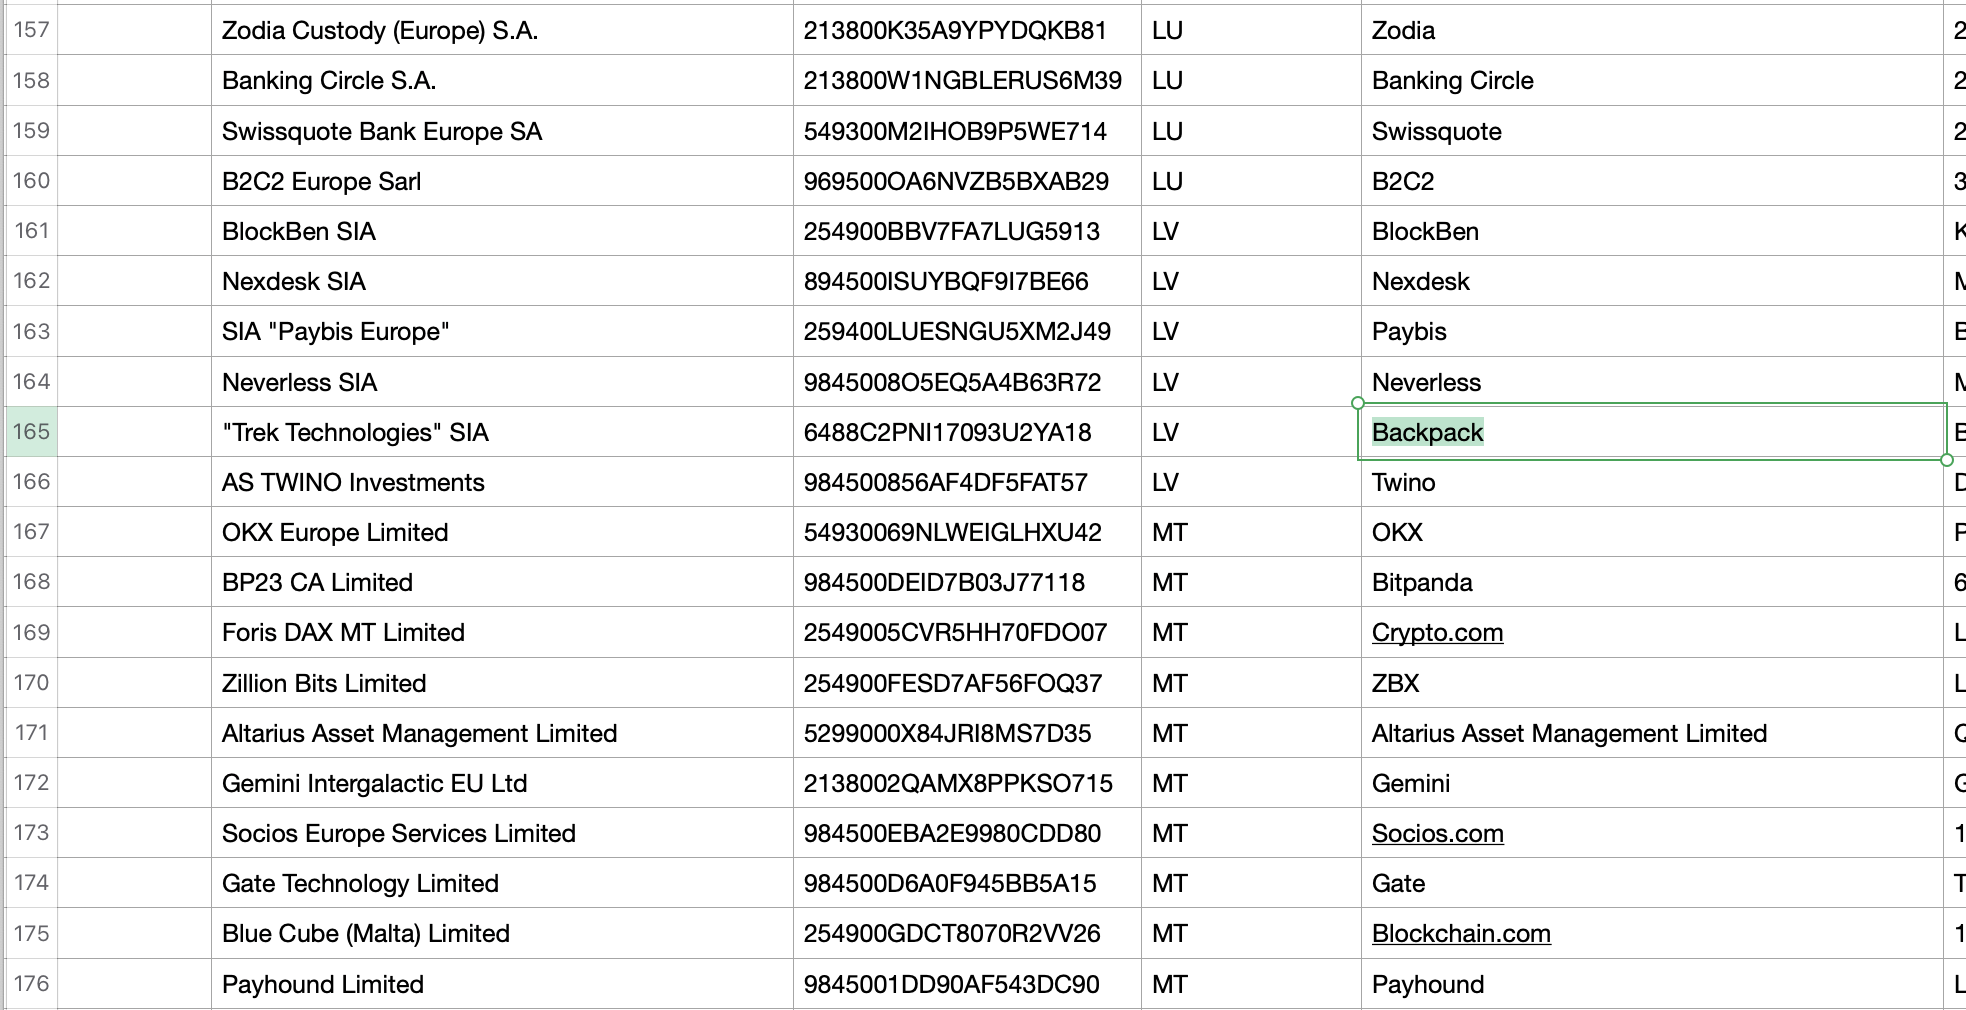Click the selected Backpack cell
Screen dimensions: 1966x1010
1652,432
